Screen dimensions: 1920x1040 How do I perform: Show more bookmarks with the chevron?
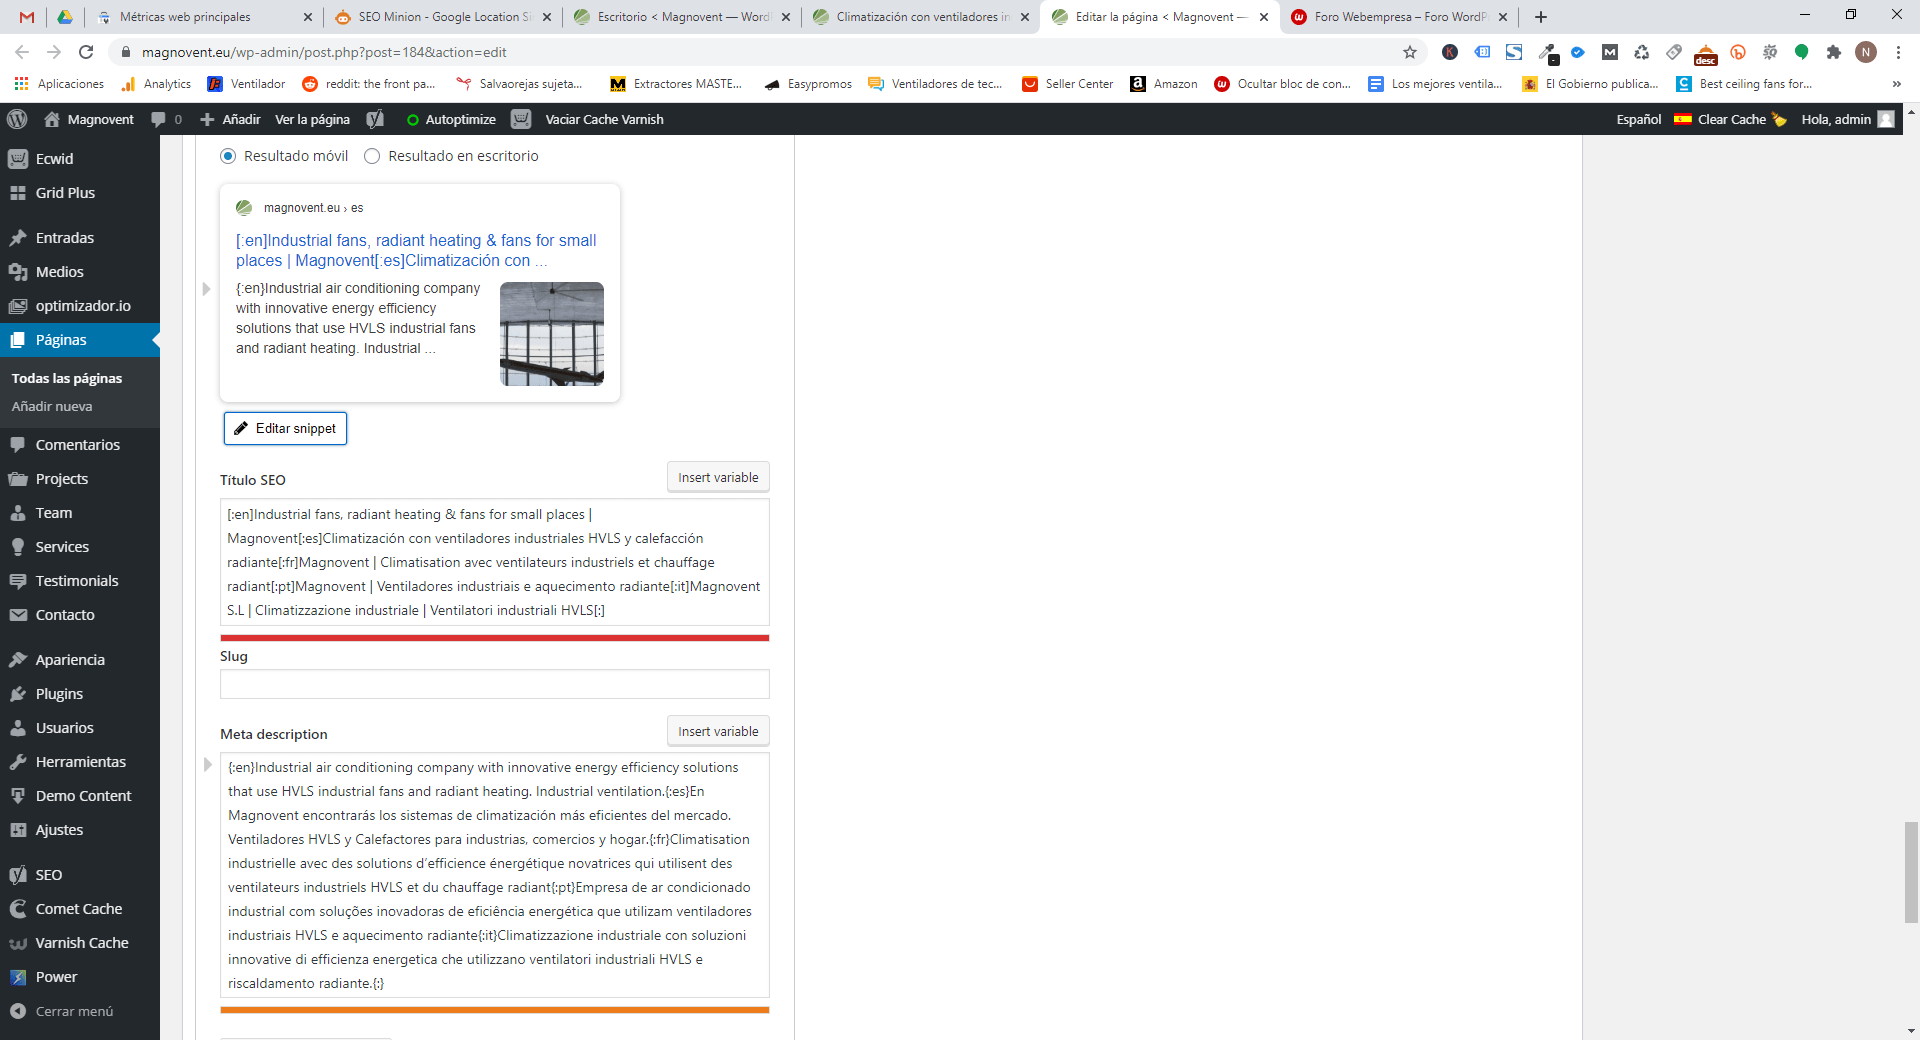click(x=1896, y=84)
